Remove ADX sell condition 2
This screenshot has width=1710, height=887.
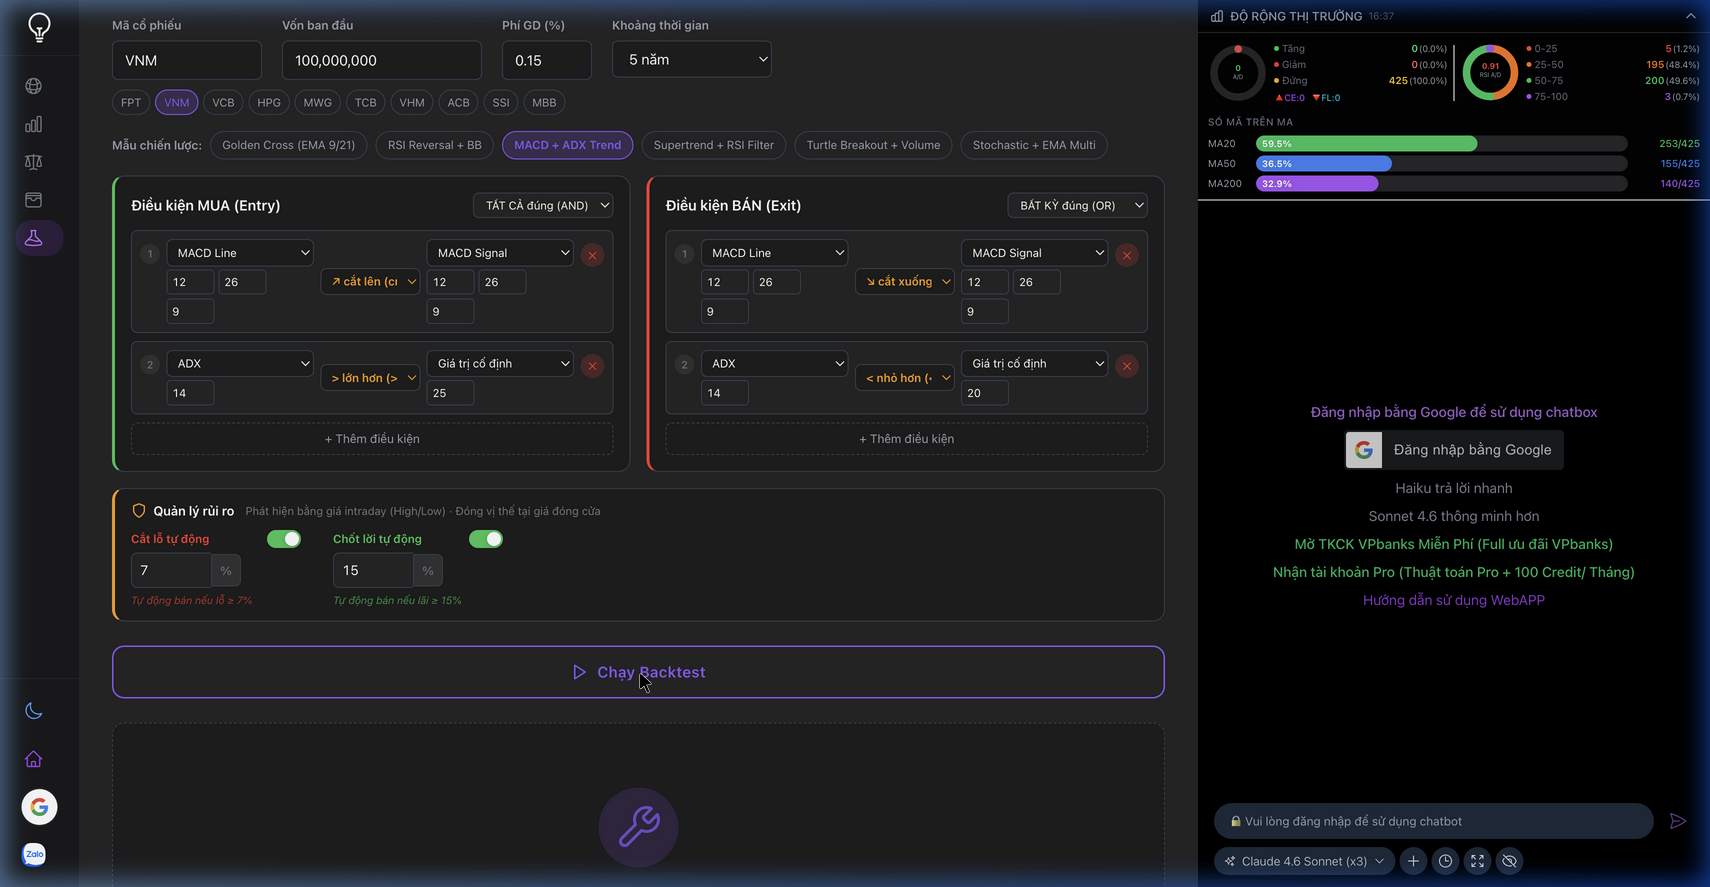[x=1127, y=366]
